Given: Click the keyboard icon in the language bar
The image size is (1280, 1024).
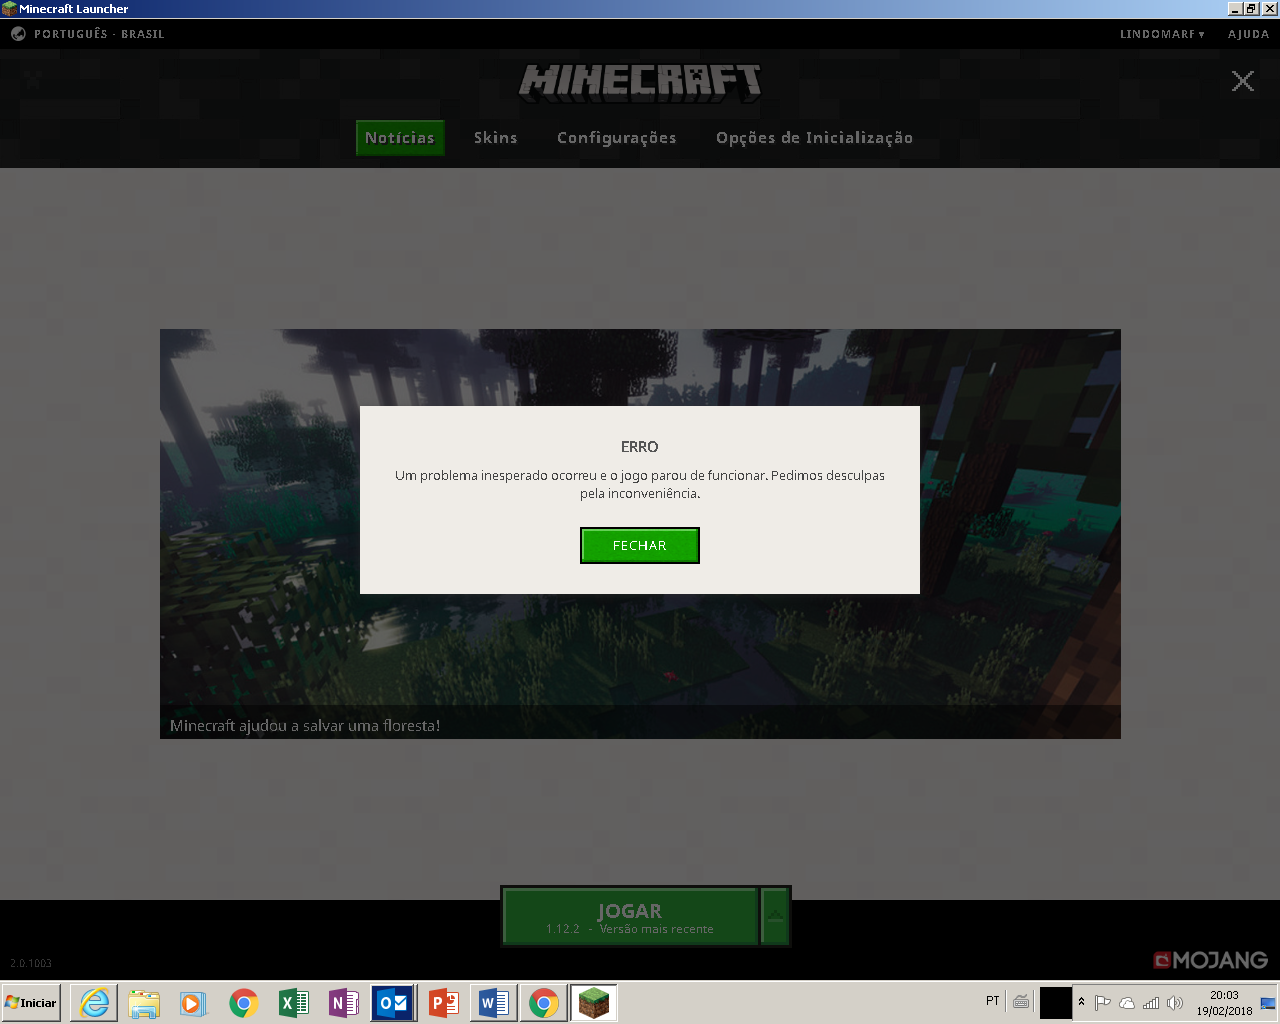Looking at the screenshot, I should tap(1021, 1001).
